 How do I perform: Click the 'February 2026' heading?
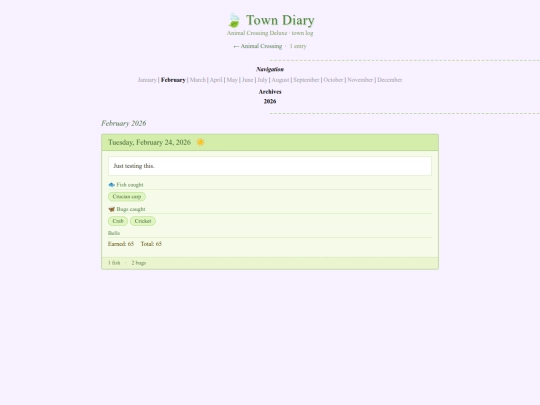[x=124, y=123]
